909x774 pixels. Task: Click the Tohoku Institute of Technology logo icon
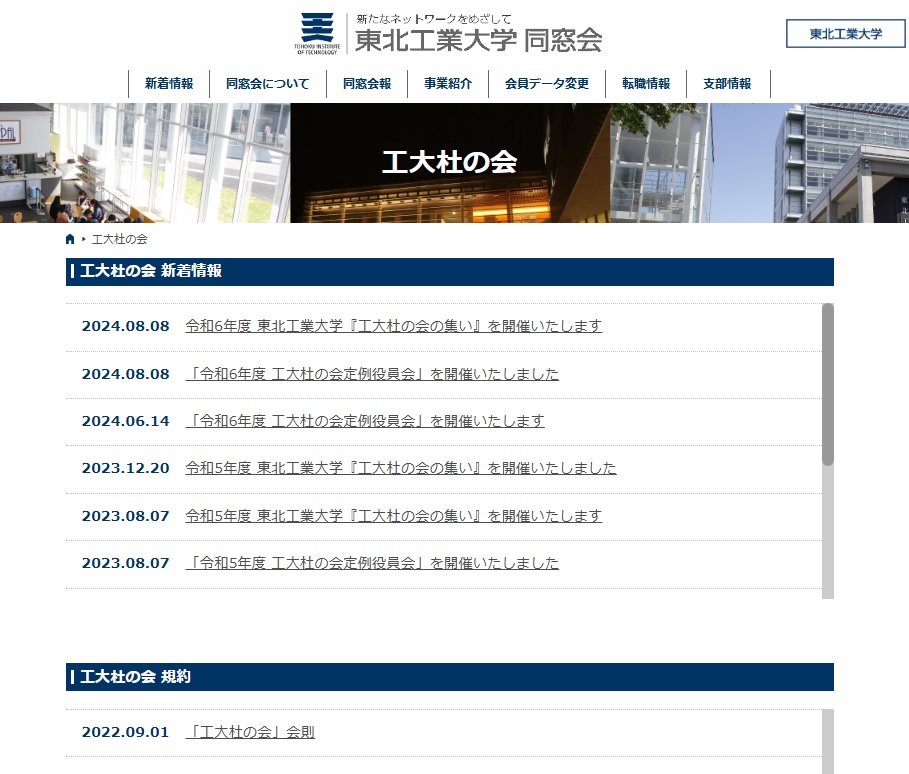point(317,34)
